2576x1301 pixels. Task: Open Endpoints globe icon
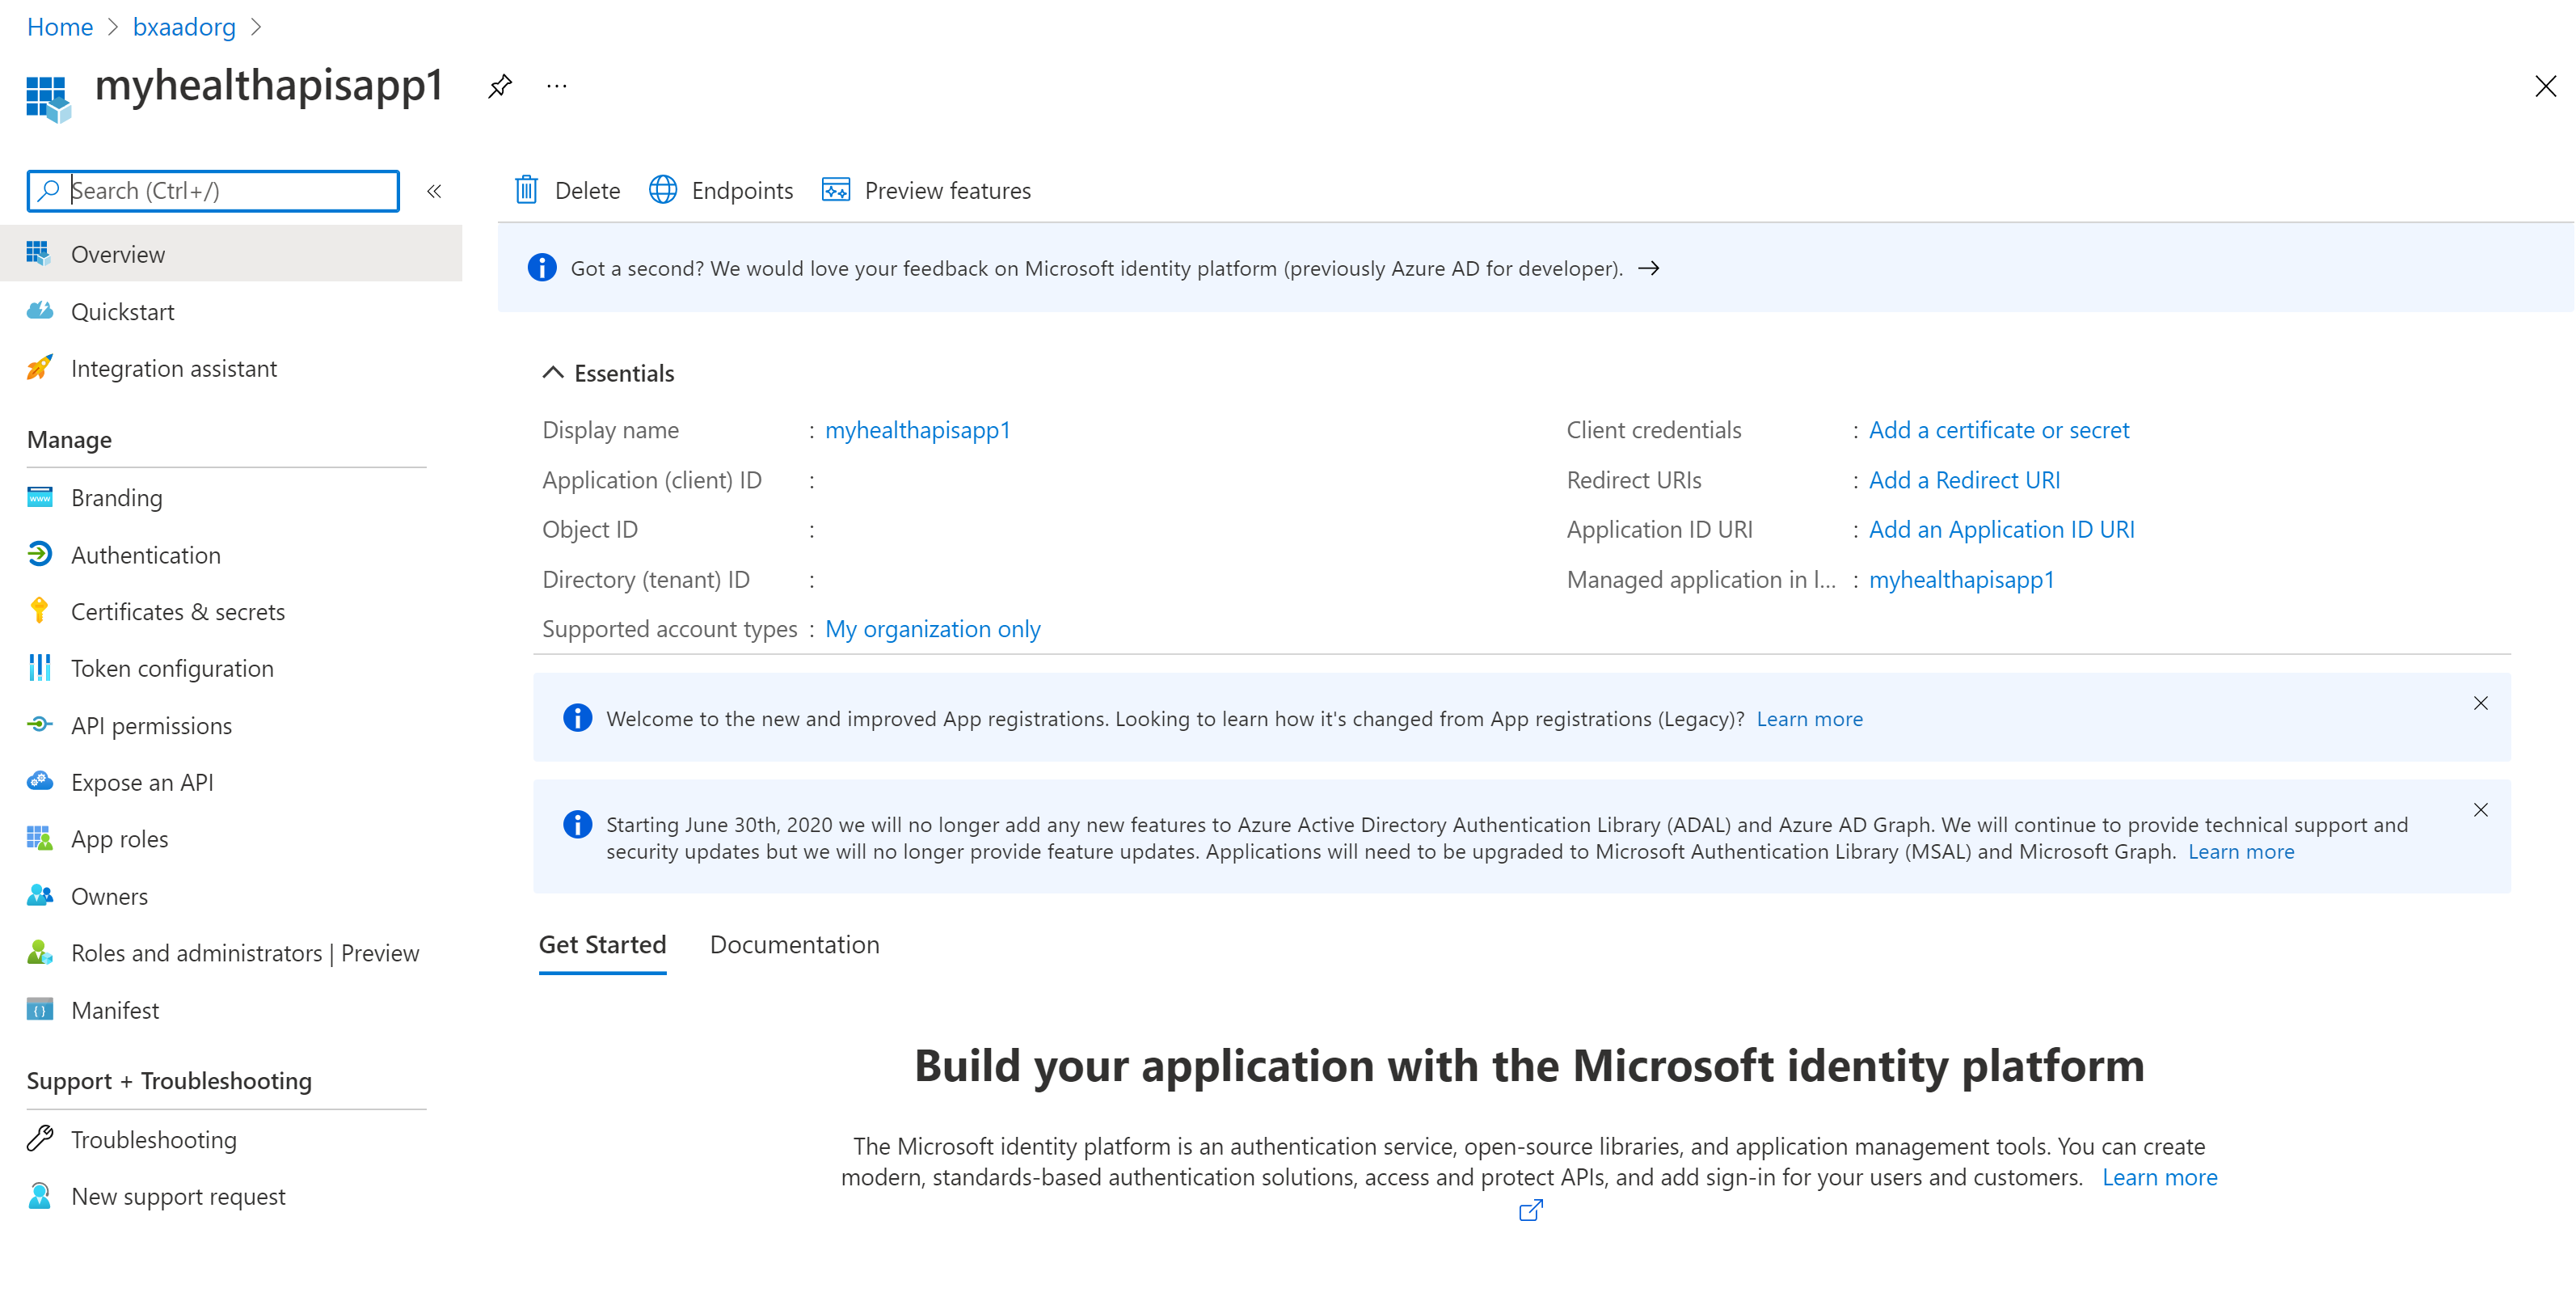click(663, 190)
